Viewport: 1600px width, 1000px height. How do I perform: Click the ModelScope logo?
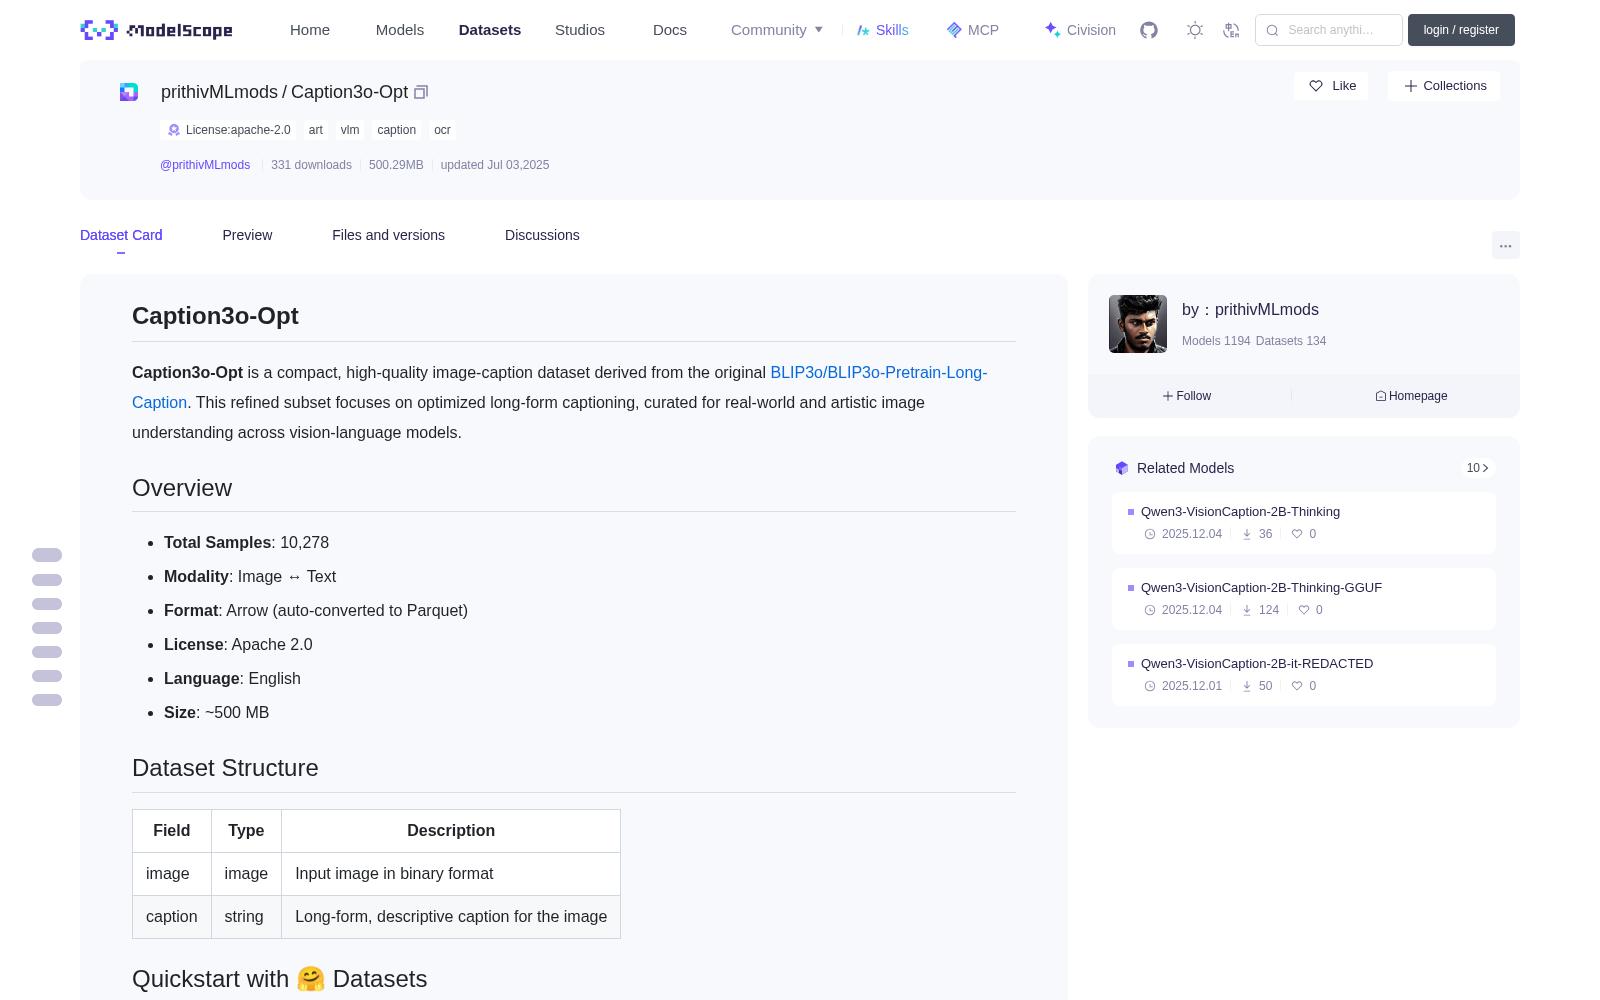156,30
